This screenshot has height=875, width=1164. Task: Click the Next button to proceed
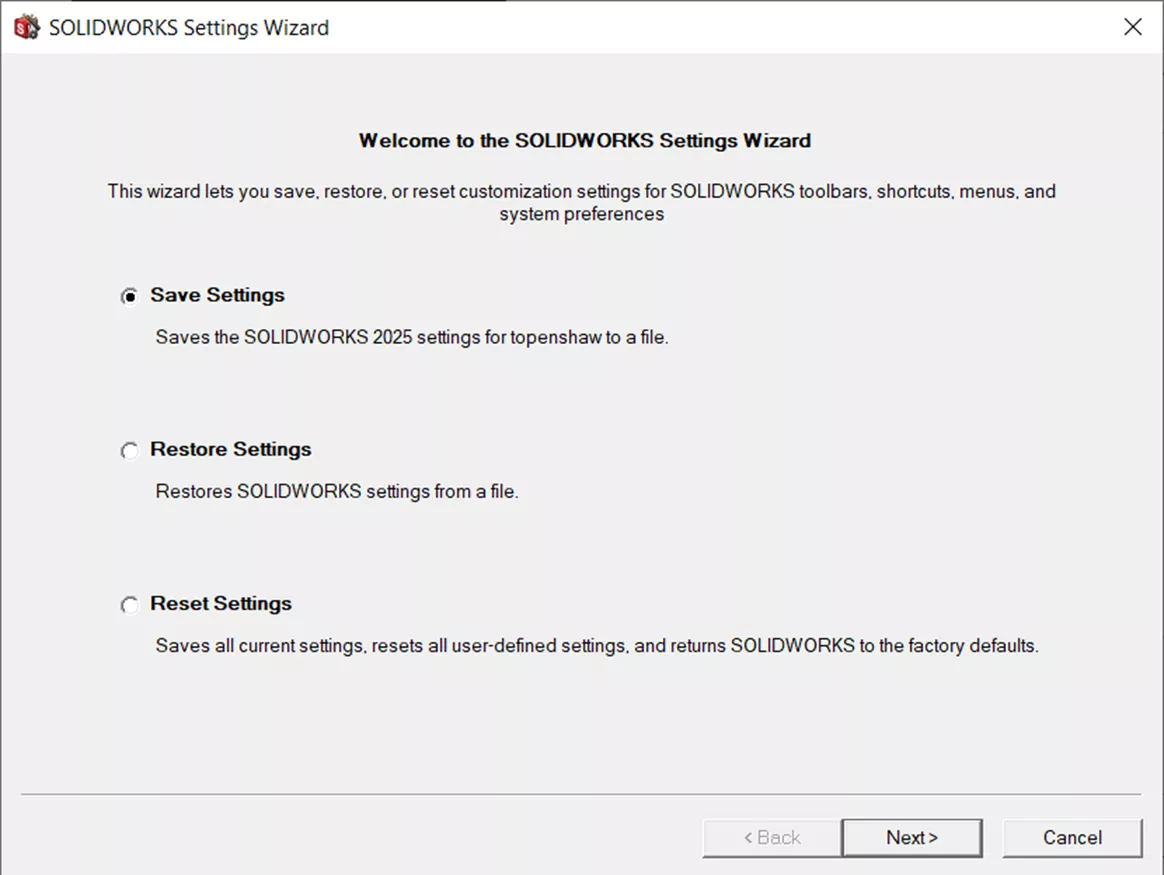tap(911, 838)
